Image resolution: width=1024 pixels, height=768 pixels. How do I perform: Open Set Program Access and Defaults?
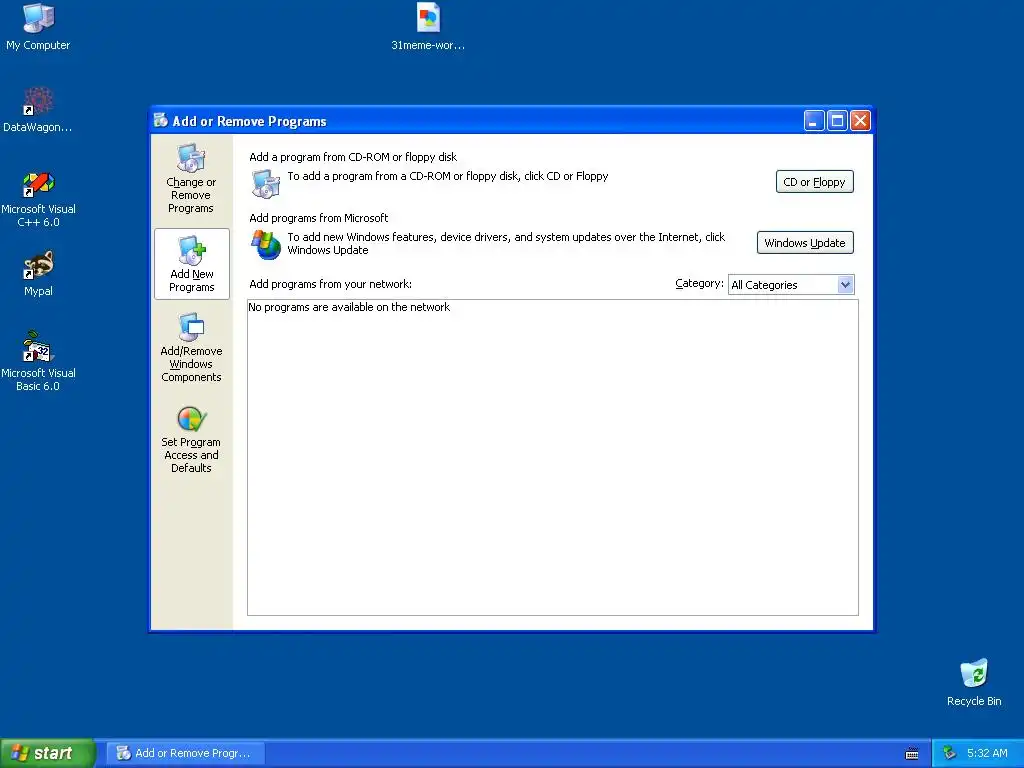pos(191,439)
